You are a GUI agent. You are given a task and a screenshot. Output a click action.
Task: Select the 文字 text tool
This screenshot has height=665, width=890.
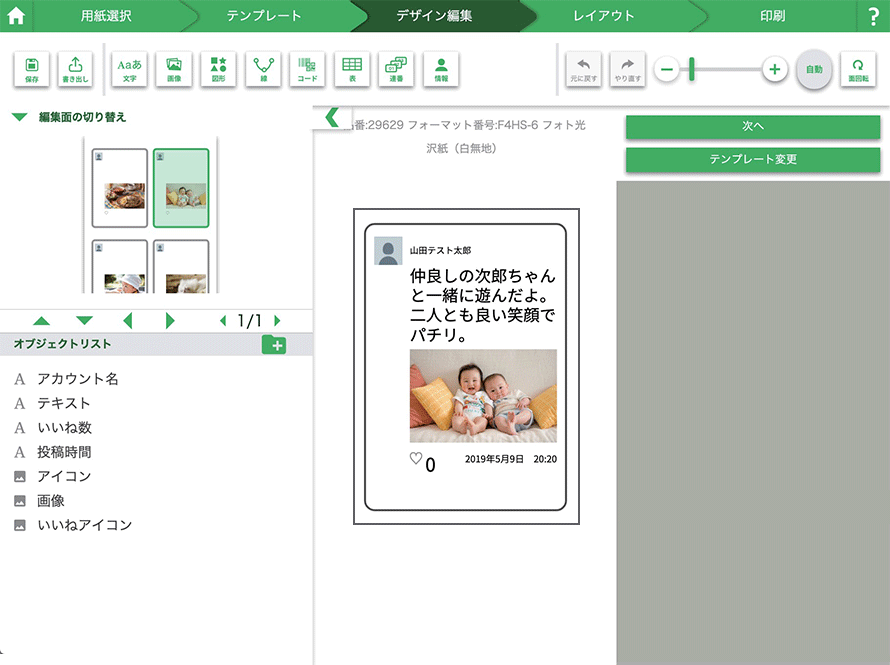pyautogui.click(x=129, y=69)
